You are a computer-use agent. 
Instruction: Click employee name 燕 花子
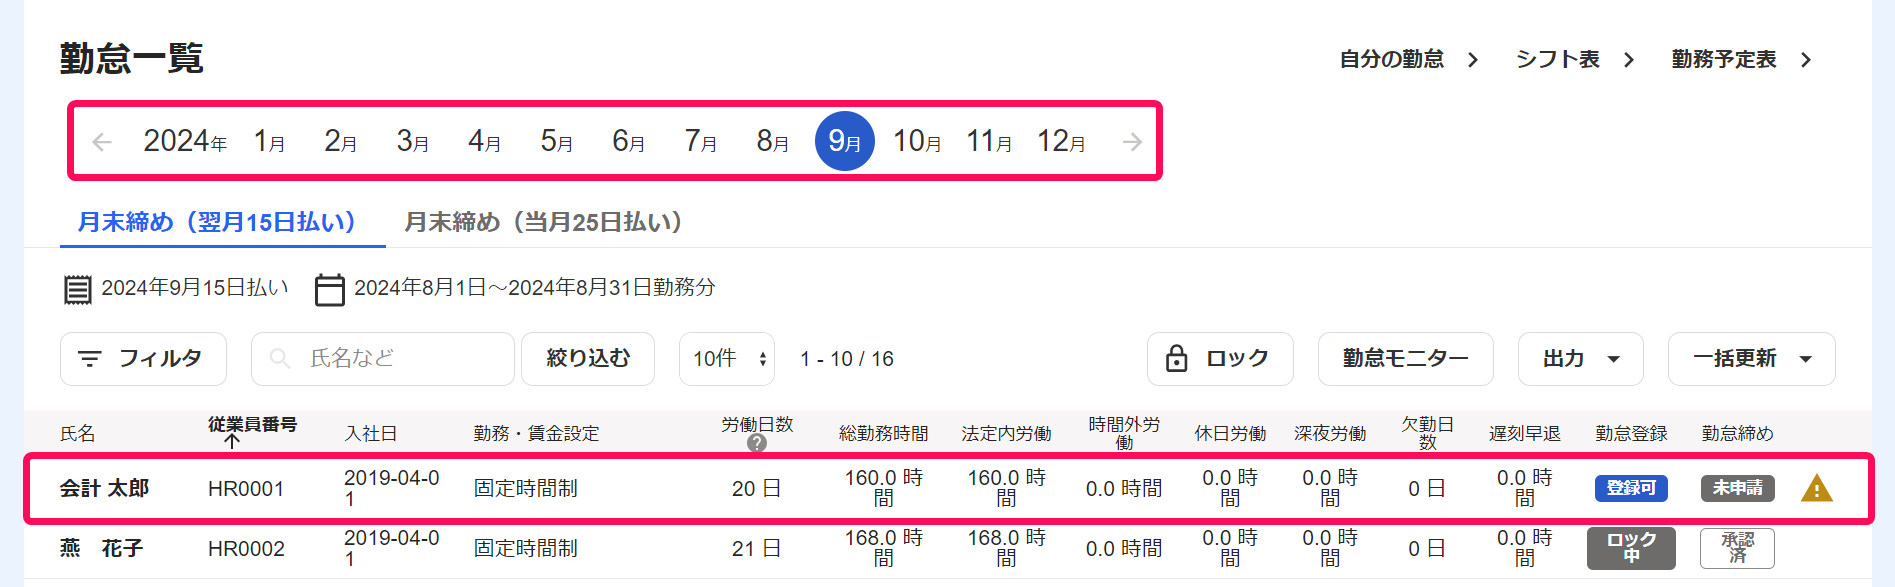101,548
